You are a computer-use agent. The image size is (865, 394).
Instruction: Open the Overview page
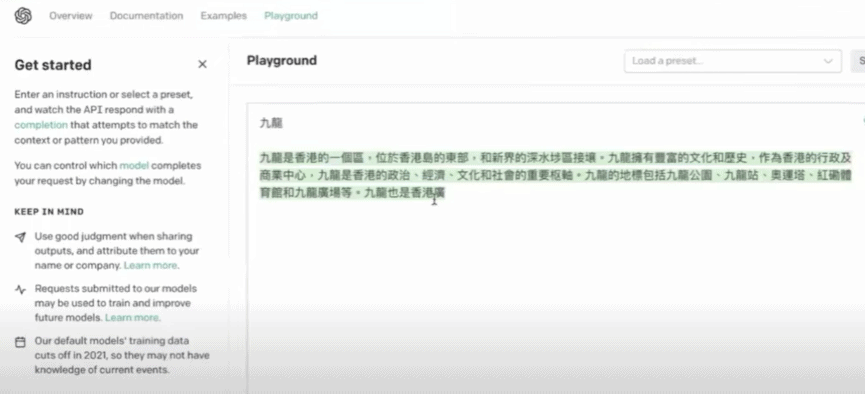(x=71, y=16)
